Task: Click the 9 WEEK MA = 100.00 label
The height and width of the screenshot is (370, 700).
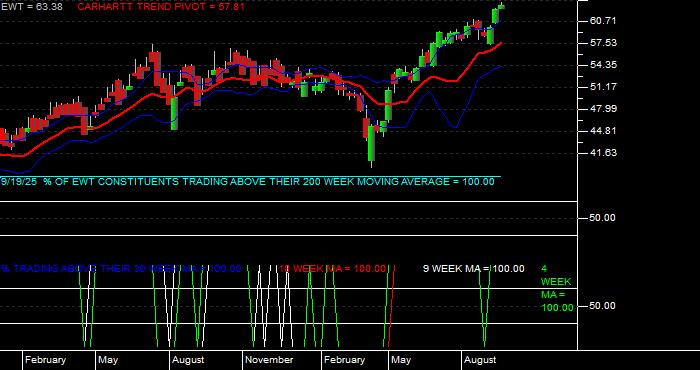Action: pyautogui.click(x=474, y=269)
